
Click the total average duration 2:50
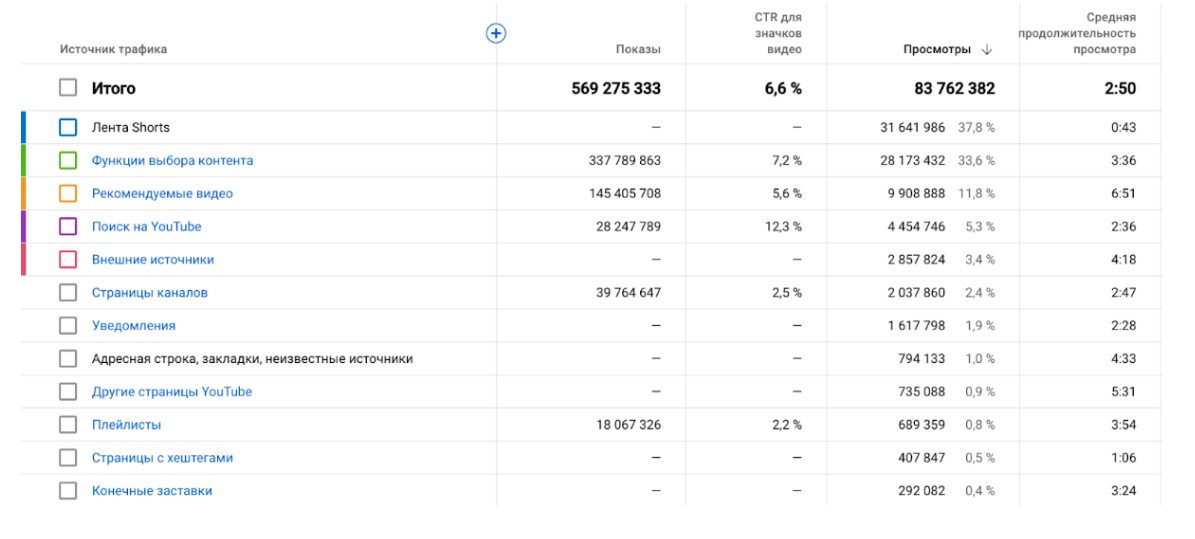coord(1121,88)
